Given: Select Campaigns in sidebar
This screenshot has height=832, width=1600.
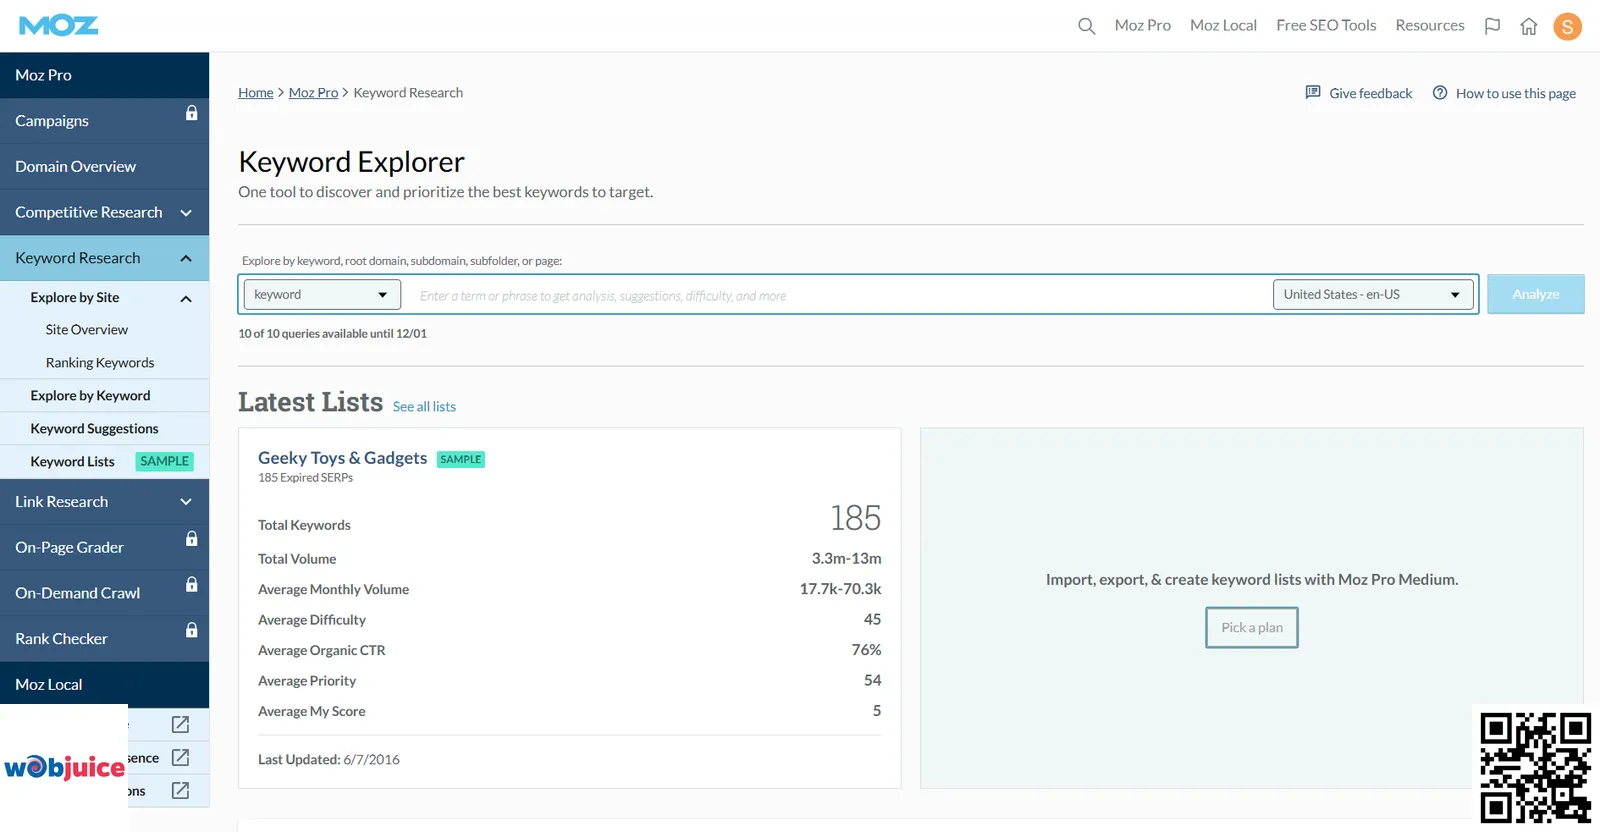Looking at the screenshot, I should click(x=104, y=121).
